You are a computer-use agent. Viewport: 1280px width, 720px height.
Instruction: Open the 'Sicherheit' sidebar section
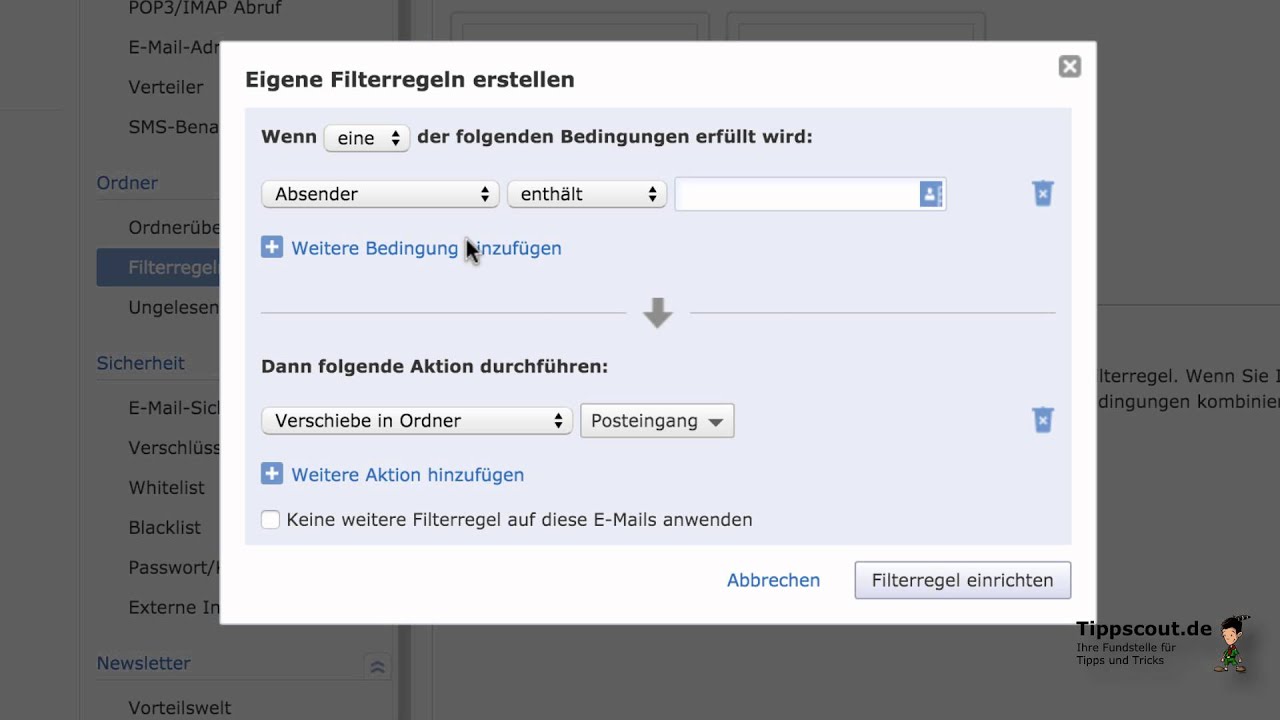[140, 363]
